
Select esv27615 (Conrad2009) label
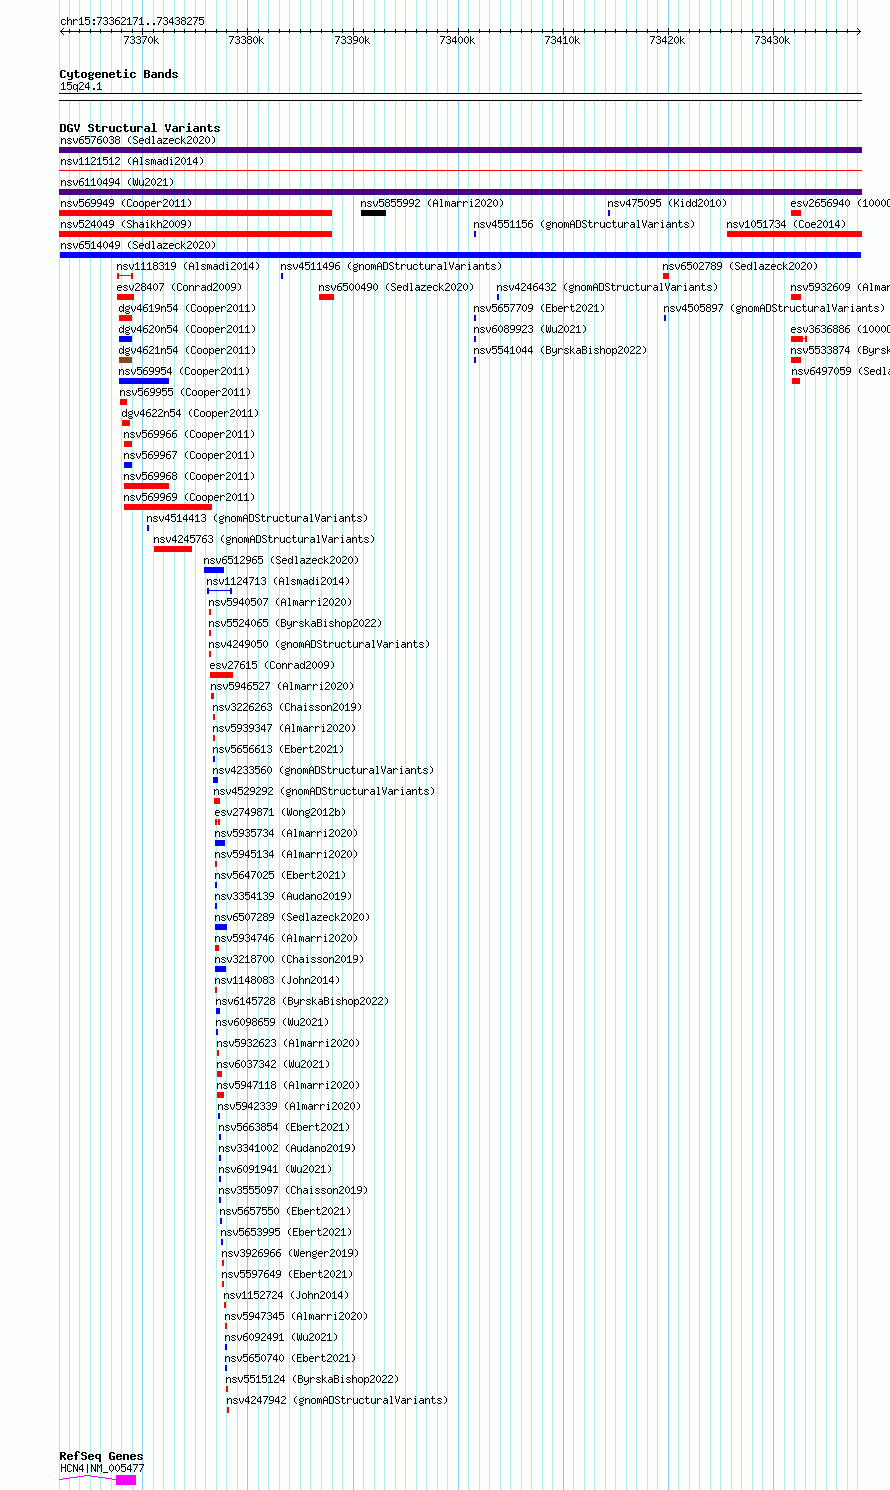[x=272, y=665]
